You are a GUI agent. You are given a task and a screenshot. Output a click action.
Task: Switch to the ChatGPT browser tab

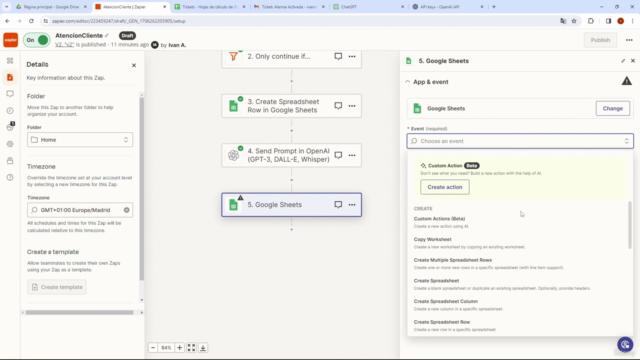tap(367, 7)
